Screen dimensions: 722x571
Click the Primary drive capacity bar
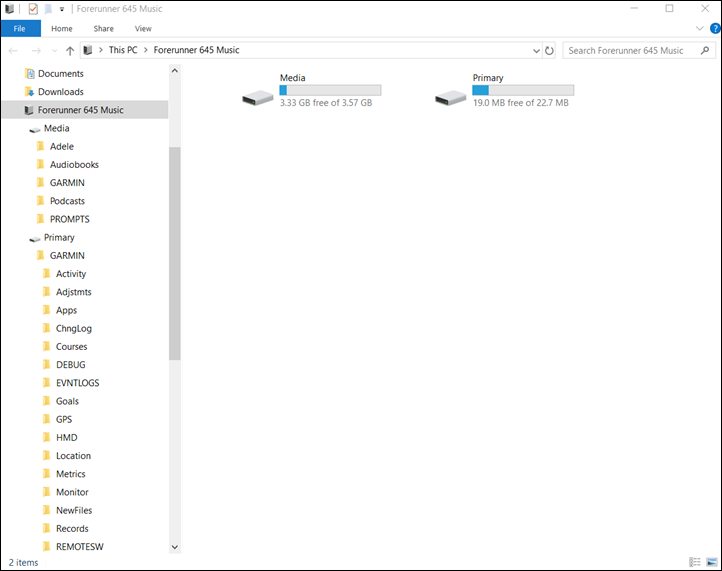pos(523,90)
